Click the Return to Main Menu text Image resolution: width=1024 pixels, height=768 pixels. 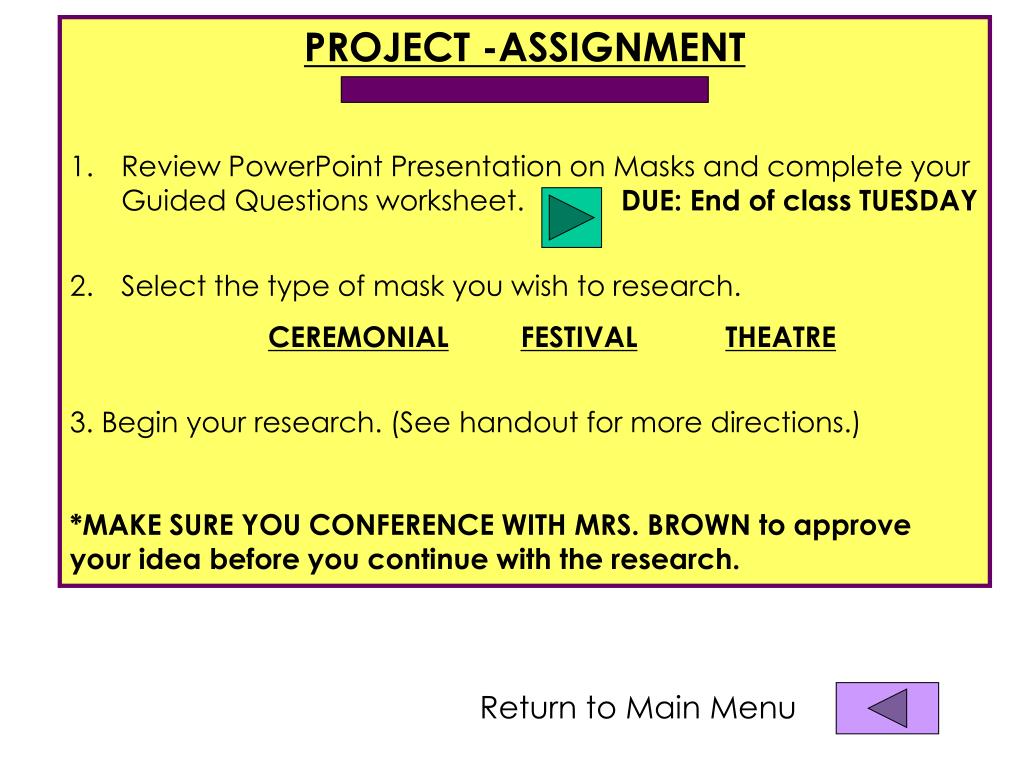(x=637, y=707)
